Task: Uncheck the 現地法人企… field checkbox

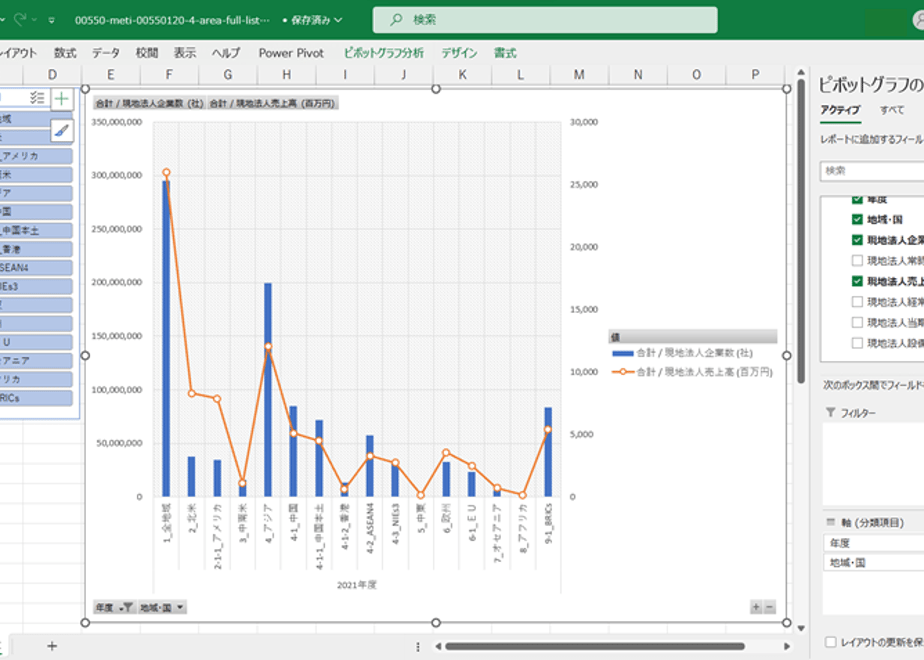Action: coord(857,240)
